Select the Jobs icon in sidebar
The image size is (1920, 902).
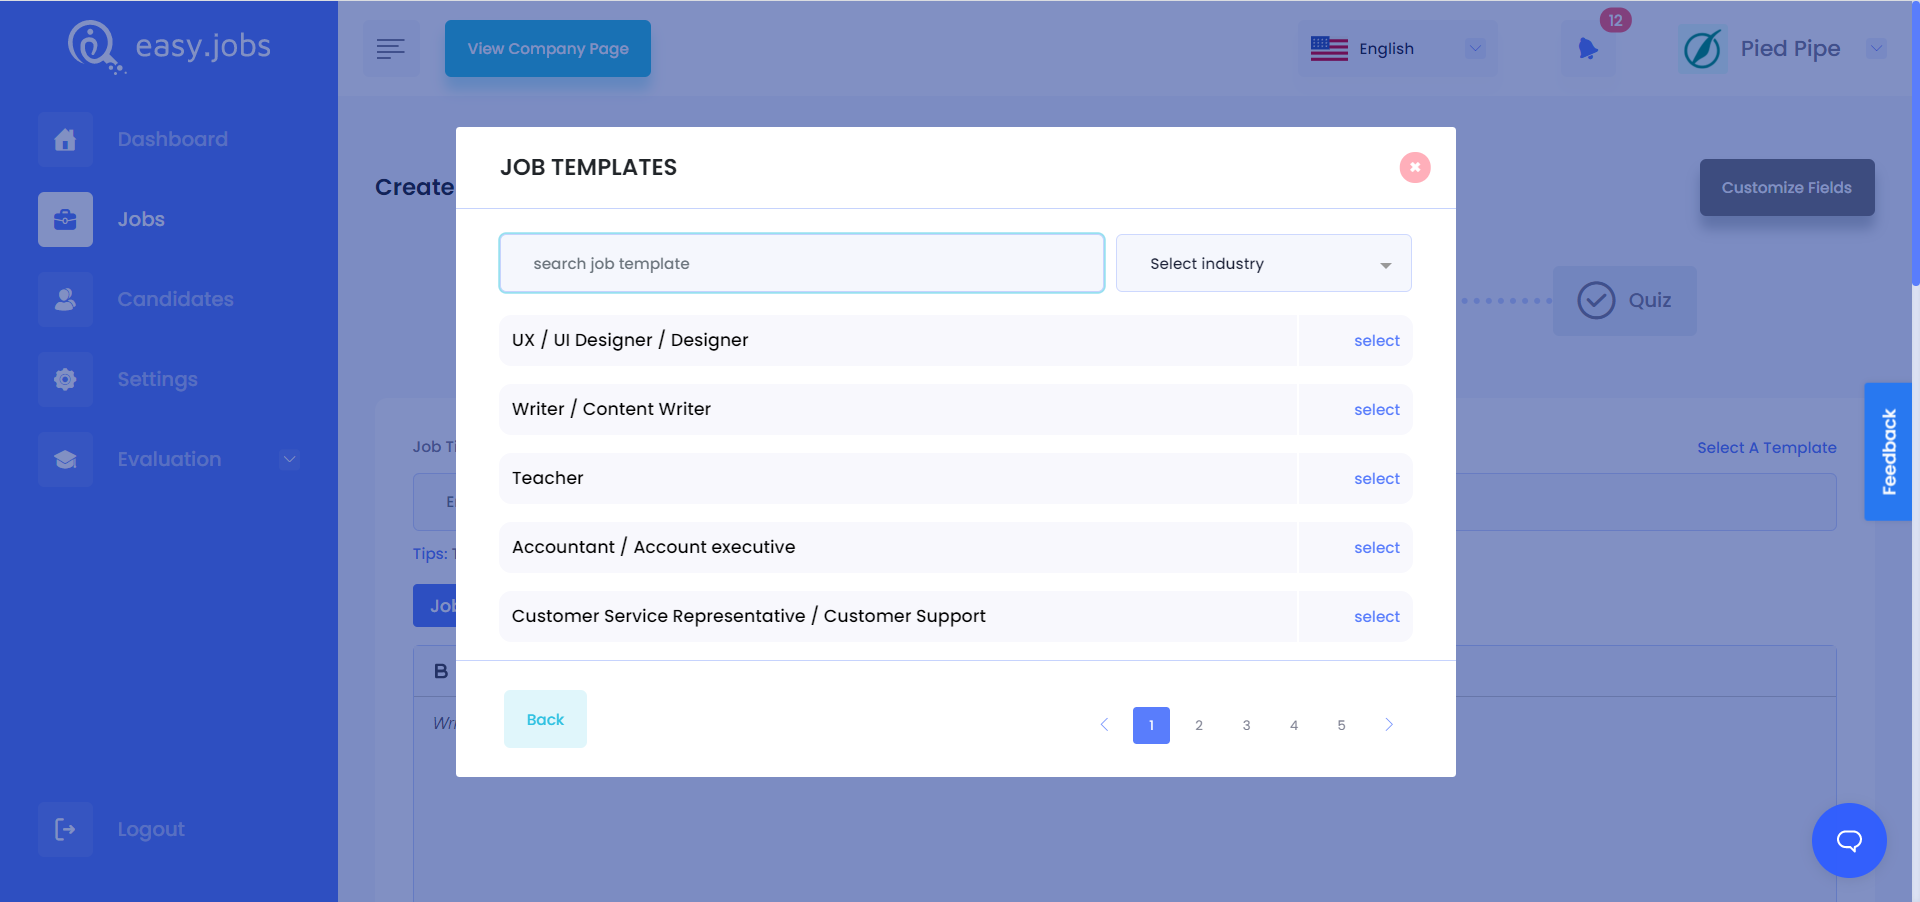coord(64,219)
